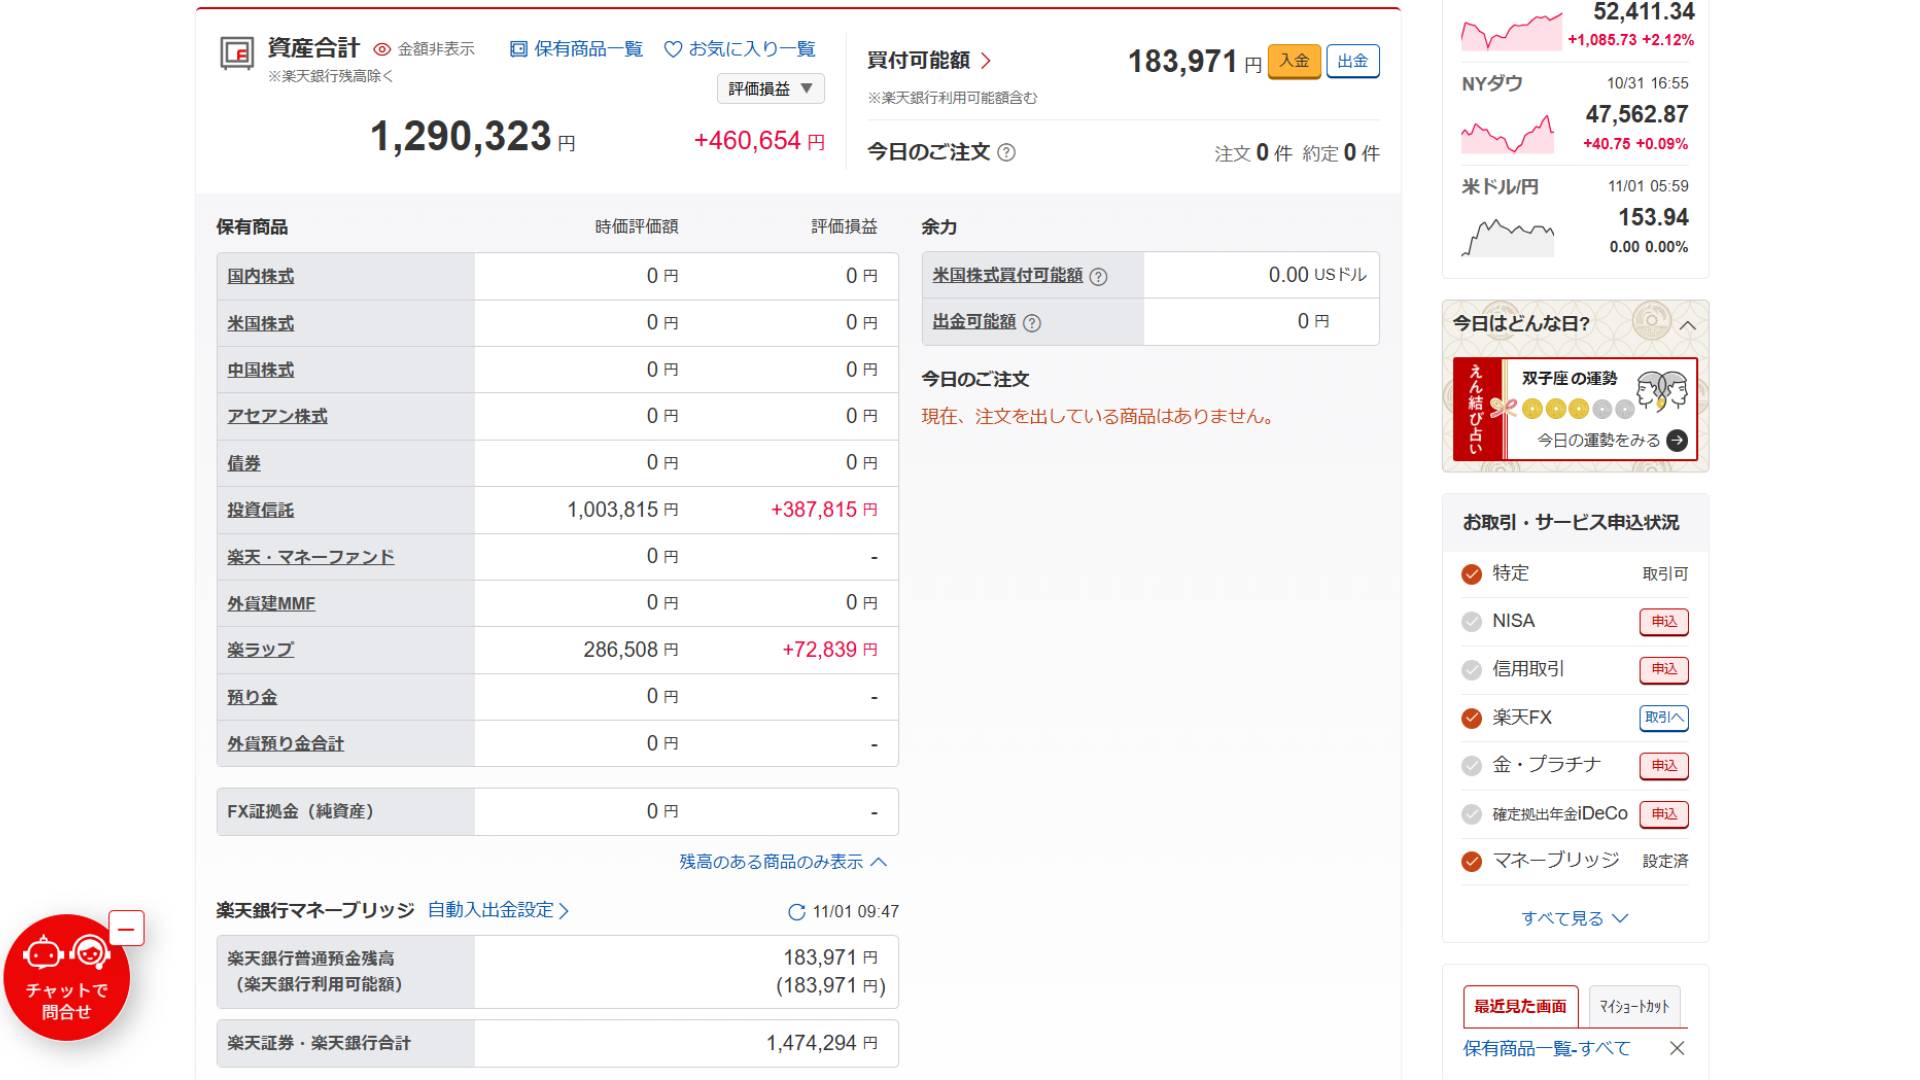Collapse 残高のある商品のみ表示

[x=782, y=862]
